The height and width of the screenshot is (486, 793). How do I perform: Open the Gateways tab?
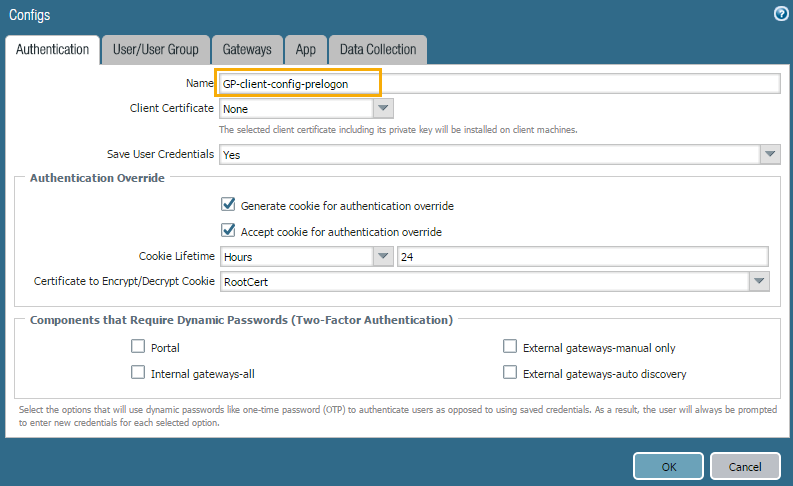(246, 49)
